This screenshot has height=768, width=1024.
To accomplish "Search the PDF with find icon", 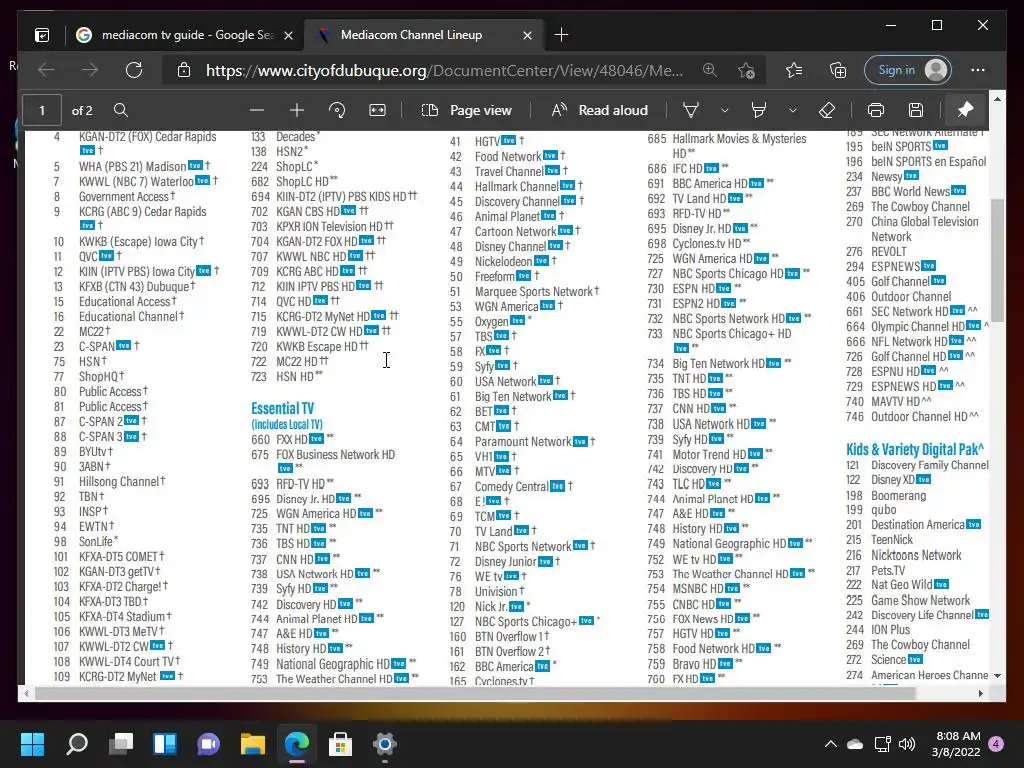I will point(121,110).
